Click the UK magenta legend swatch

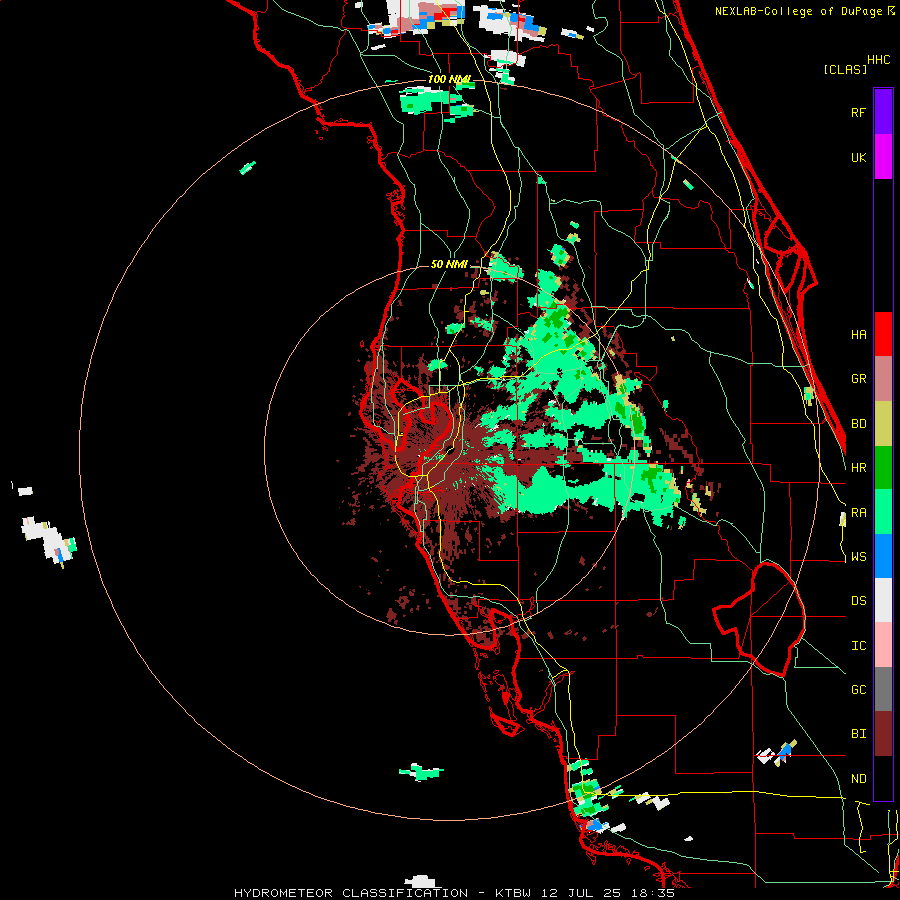[883, 157]
